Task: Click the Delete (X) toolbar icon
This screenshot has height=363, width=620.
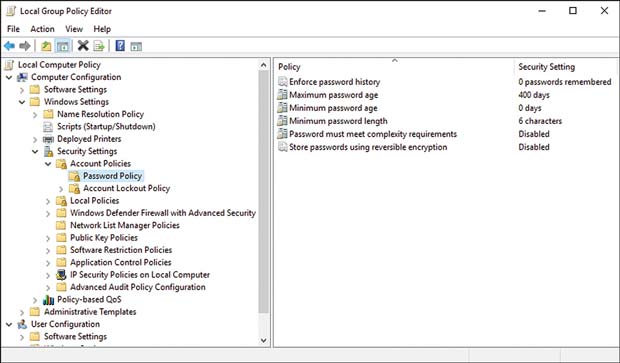Action: click(x=83, y=46)
